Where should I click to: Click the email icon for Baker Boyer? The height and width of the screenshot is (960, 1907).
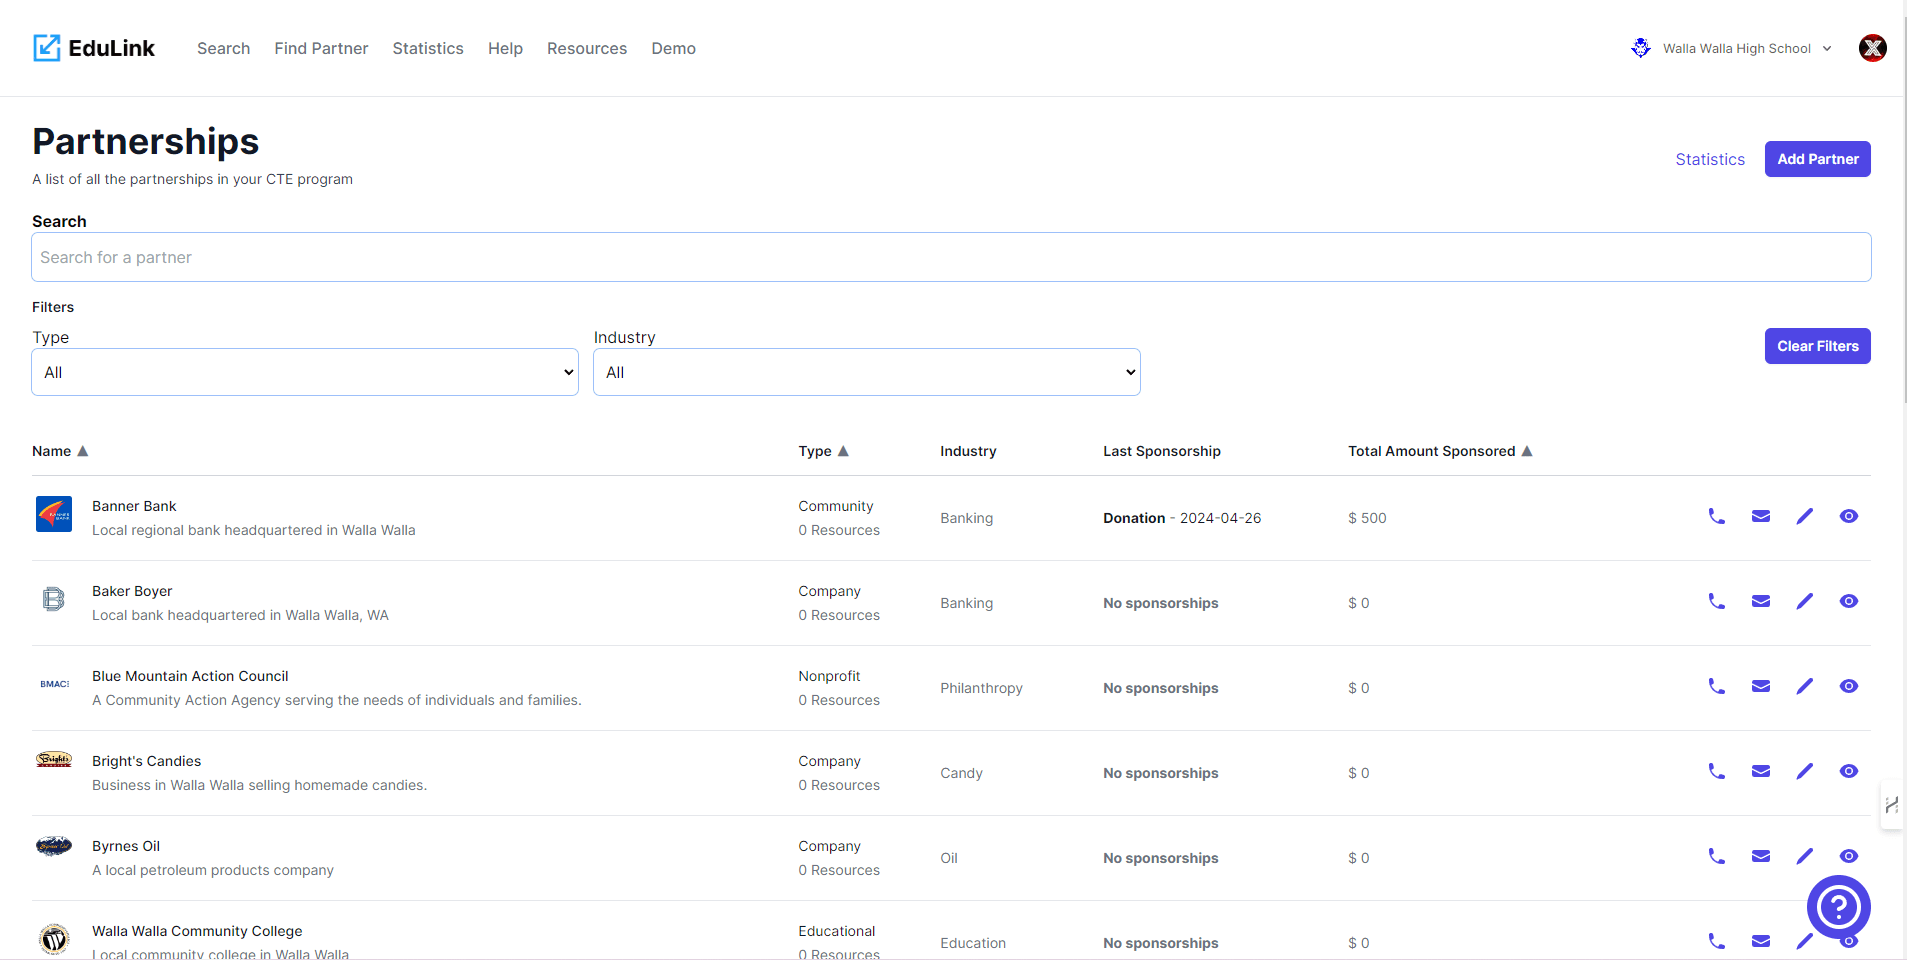point(1760,602)
